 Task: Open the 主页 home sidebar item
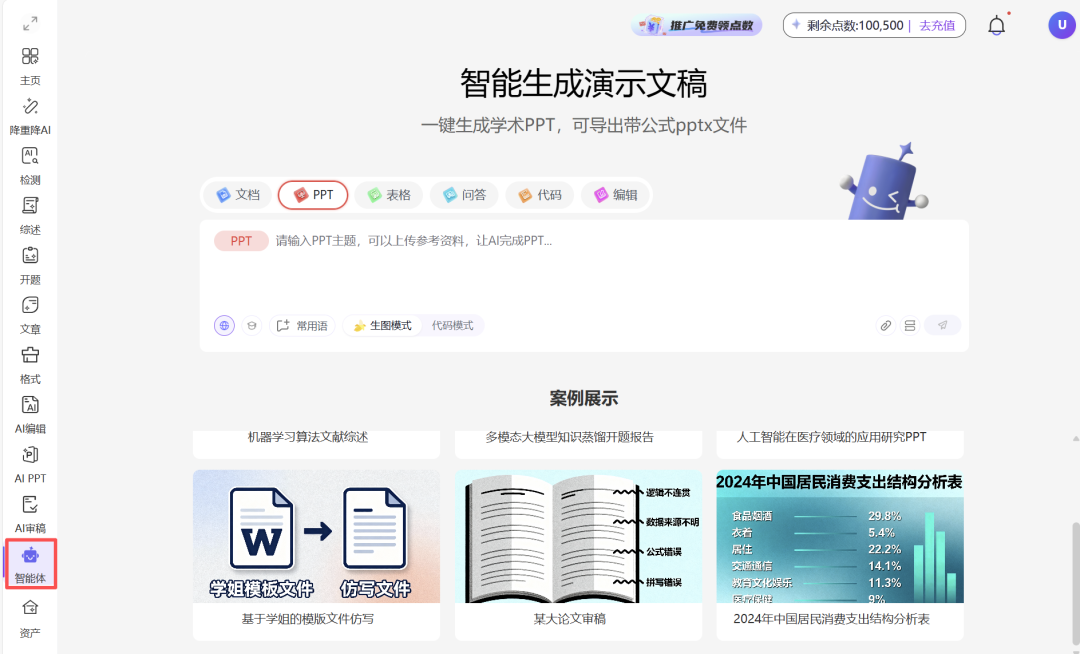(x=30, y=66)
